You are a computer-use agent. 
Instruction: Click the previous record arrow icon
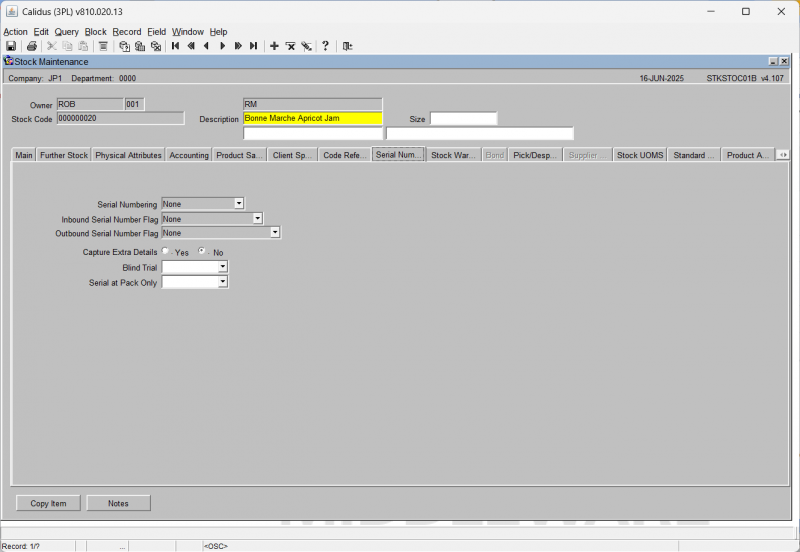point(207,46)
